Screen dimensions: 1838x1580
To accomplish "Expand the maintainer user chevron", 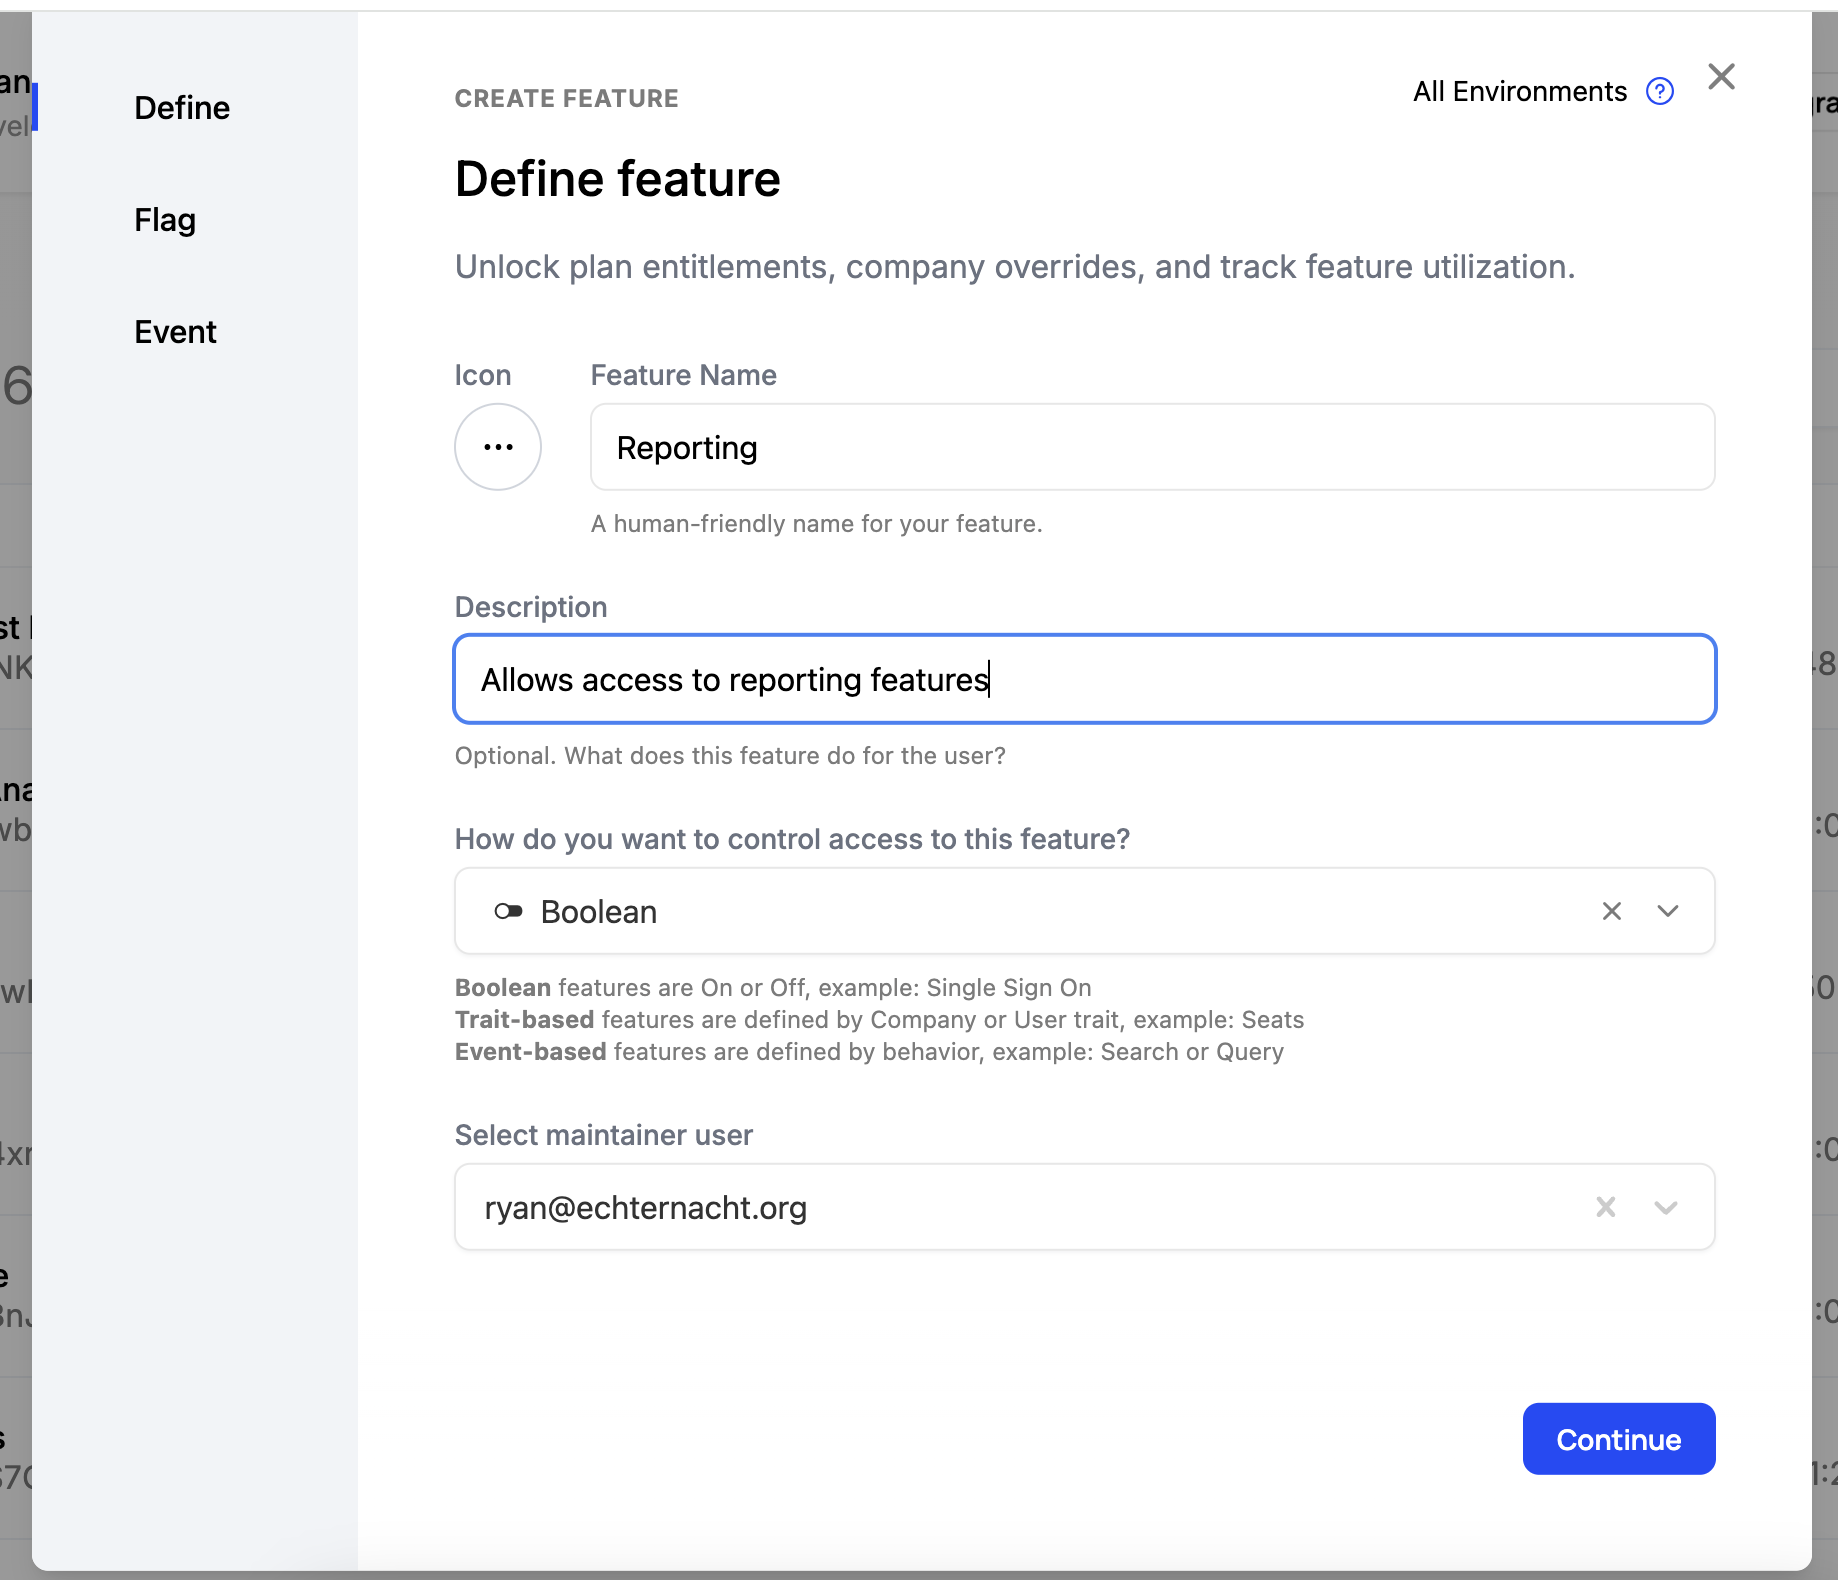I will [1665, 1207].
